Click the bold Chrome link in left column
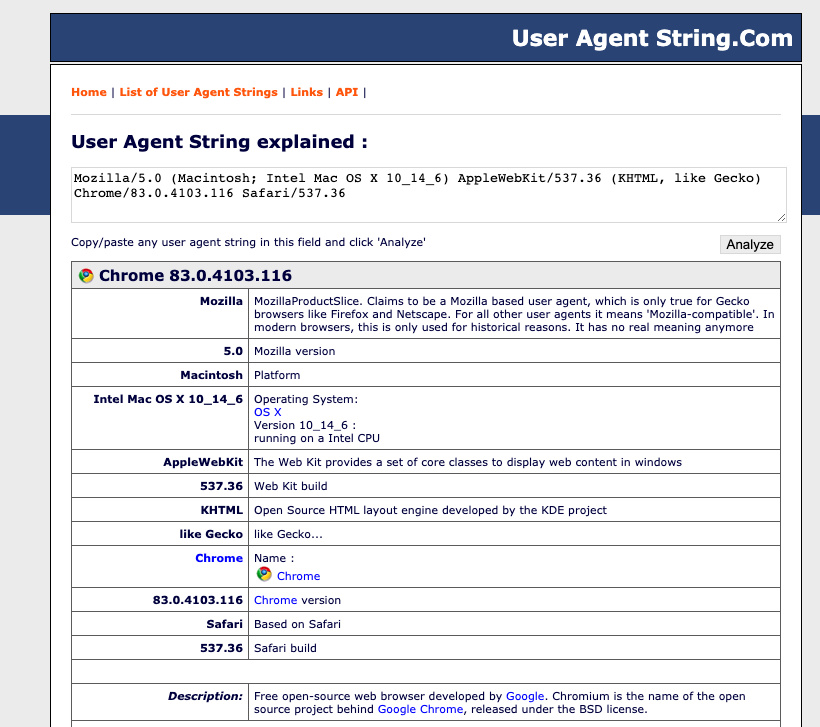 219,558
